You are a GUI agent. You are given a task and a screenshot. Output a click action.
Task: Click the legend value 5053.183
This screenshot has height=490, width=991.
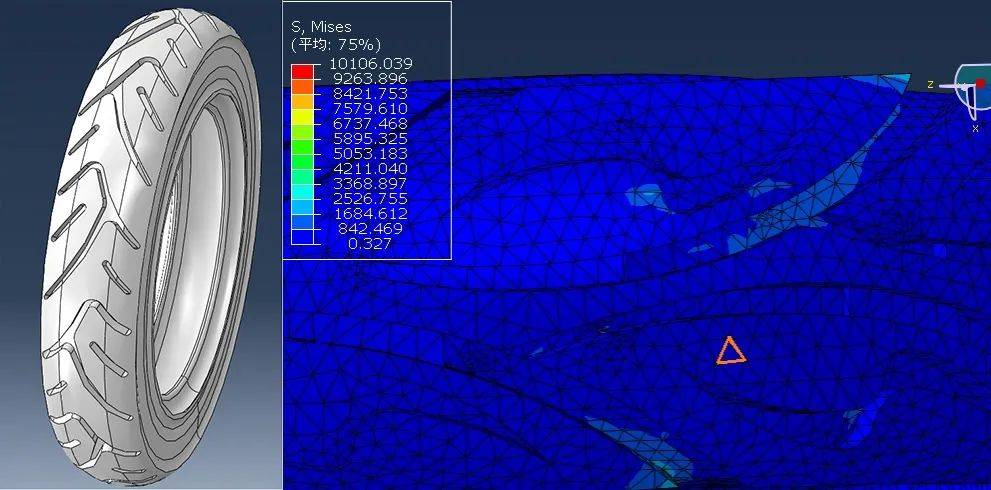[371, 154]
